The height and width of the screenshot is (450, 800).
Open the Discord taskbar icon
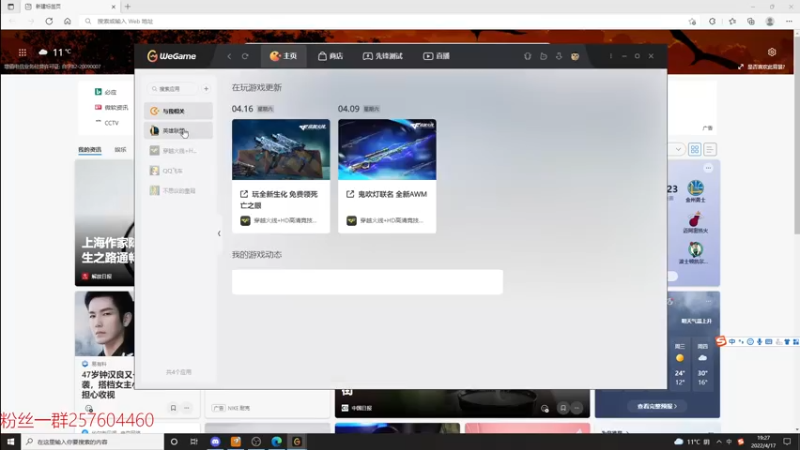tap(215, 442)
